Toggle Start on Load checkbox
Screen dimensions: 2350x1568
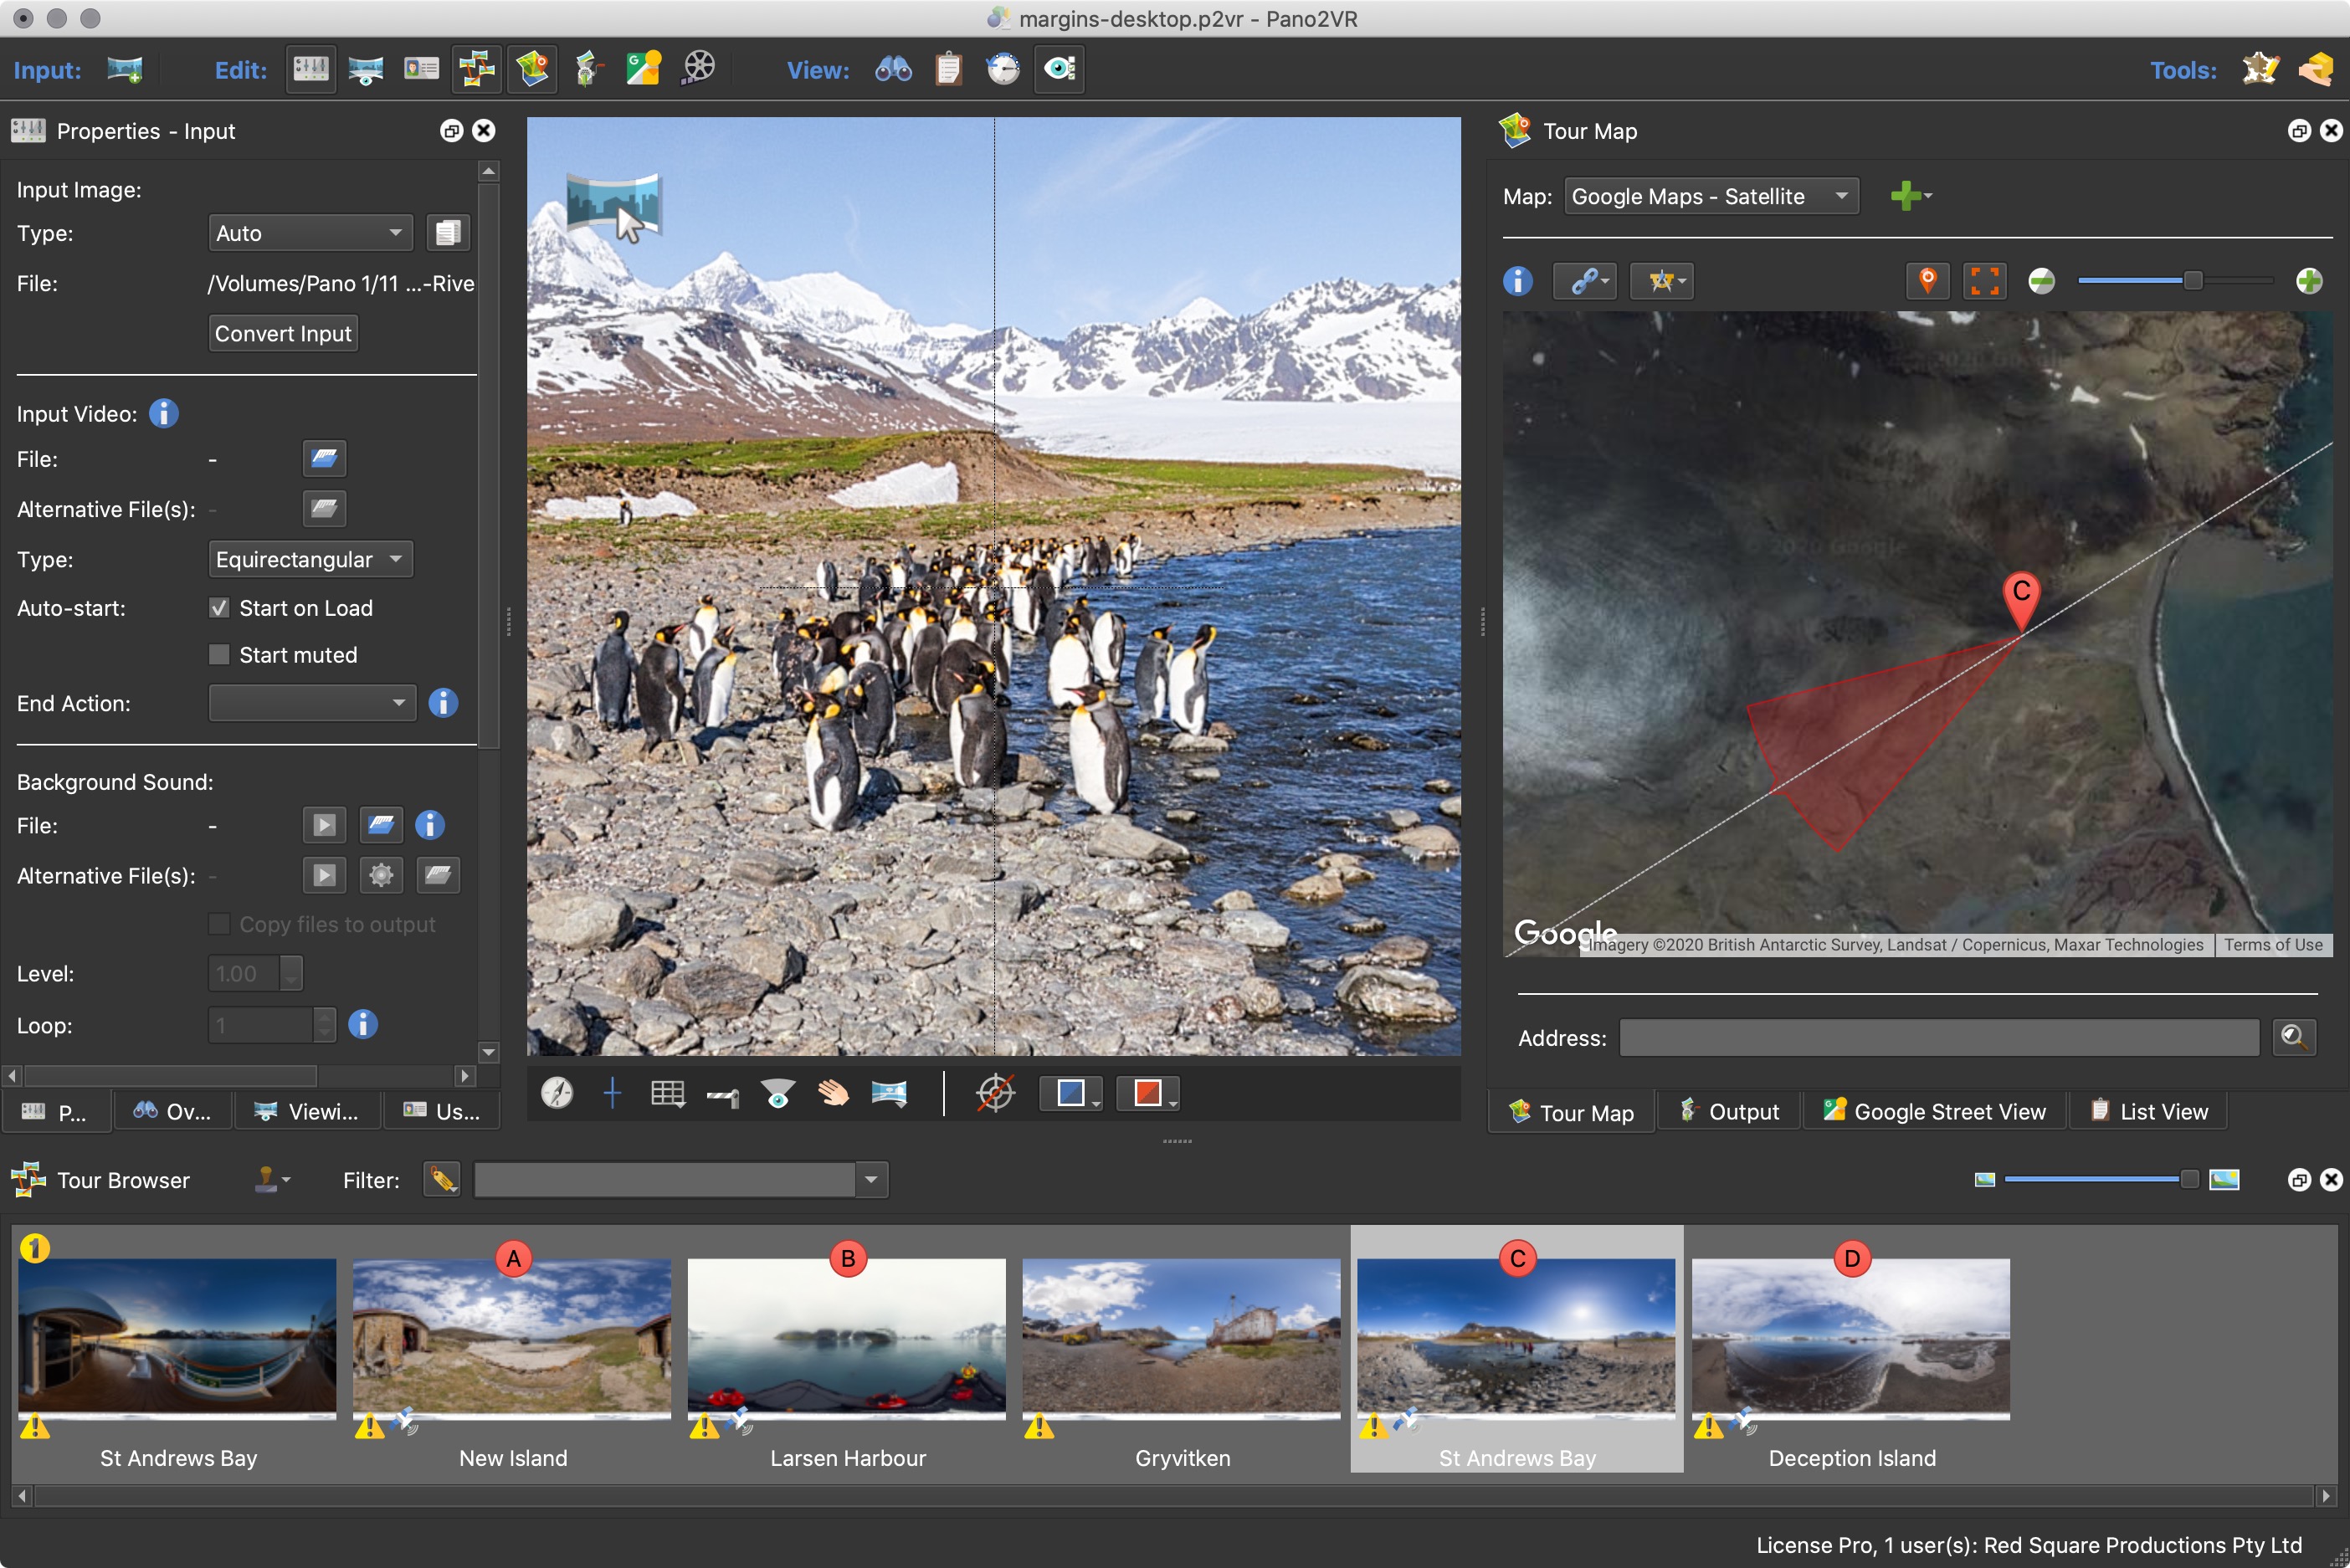click(x=219, y=608)
